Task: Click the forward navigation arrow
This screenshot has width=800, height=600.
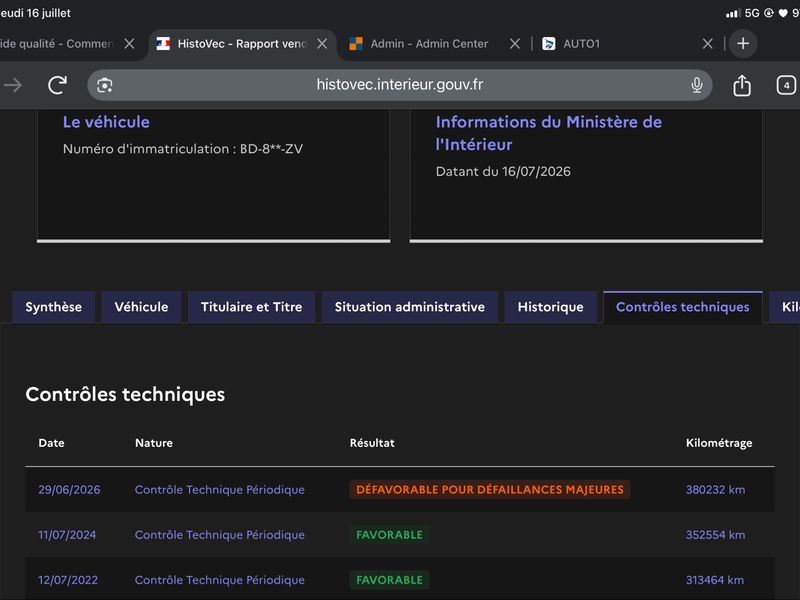Action: click(13, 85)
